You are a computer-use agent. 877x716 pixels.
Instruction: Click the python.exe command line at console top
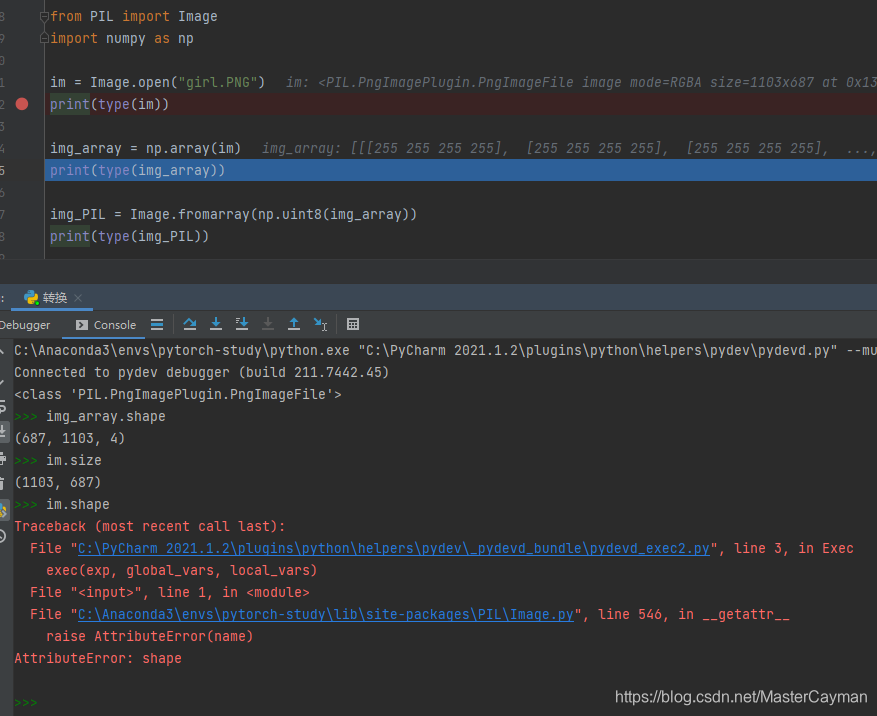[x=445, y=351]
